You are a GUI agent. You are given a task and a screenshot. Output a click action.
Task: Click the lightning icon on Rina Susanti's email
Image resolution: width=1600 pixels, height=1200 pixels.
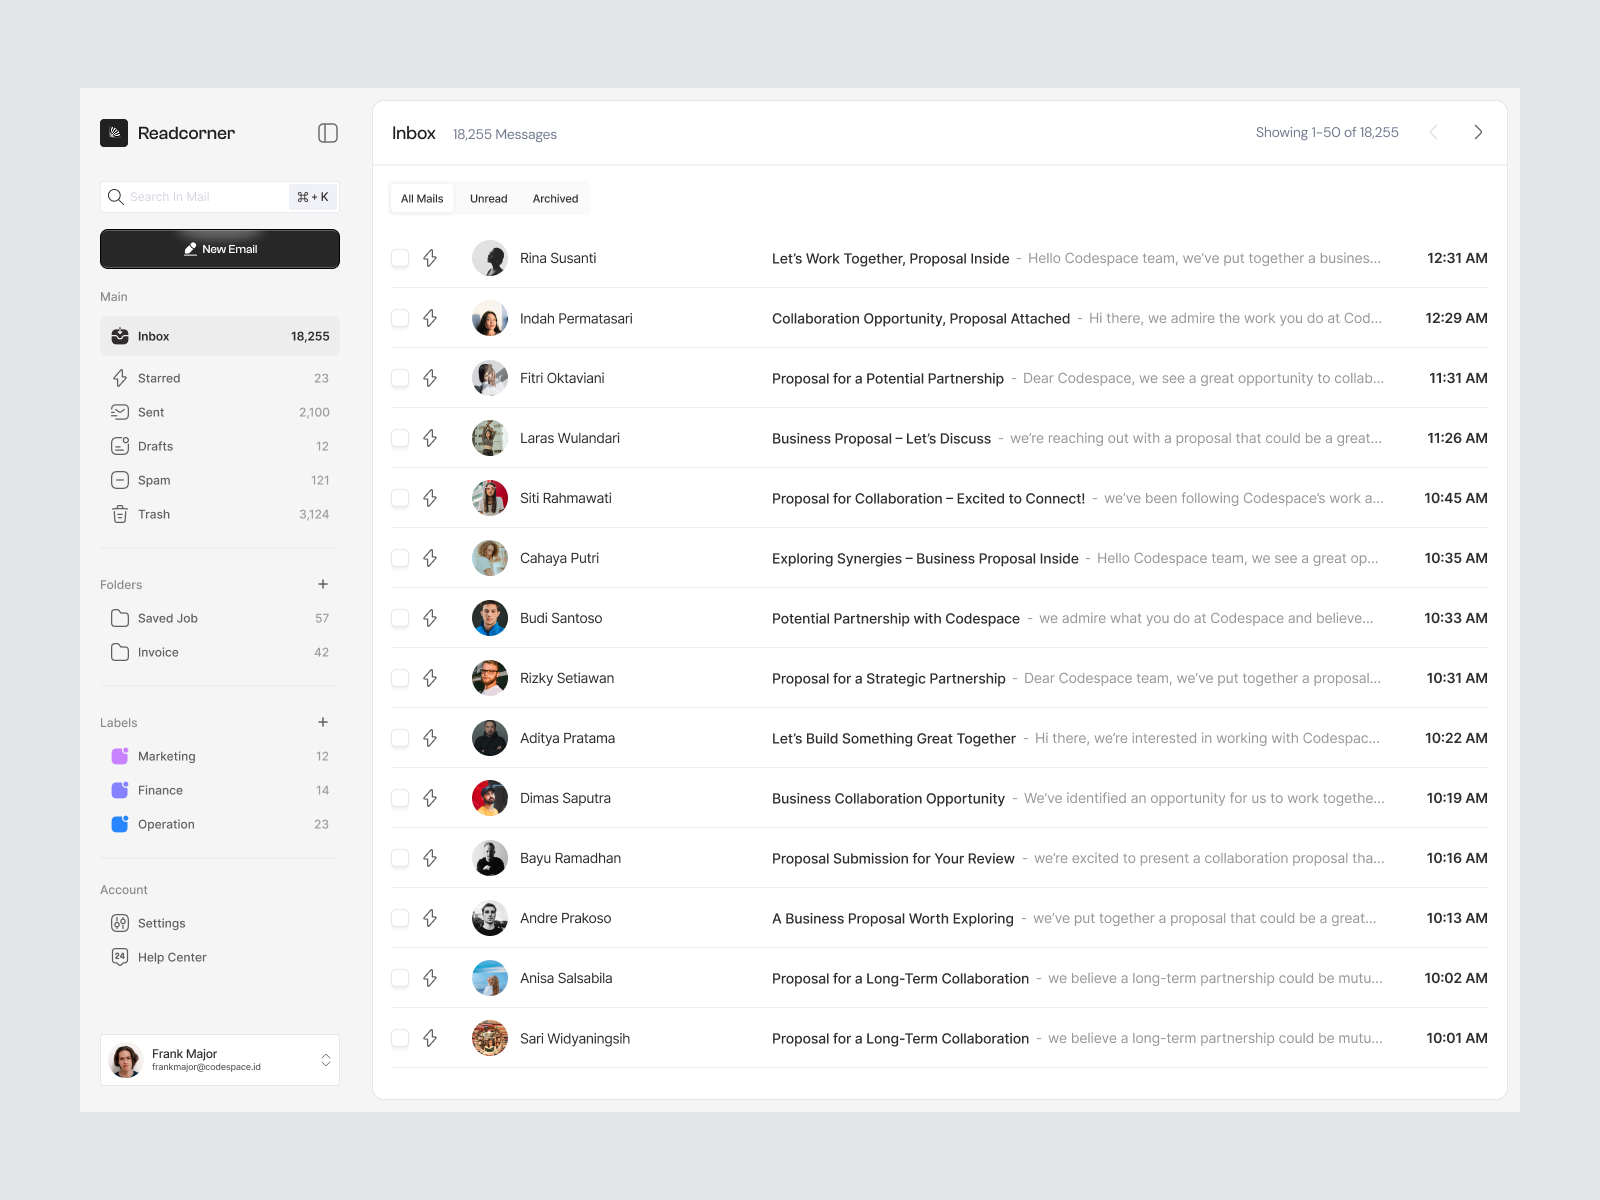(x=431, y=258)
